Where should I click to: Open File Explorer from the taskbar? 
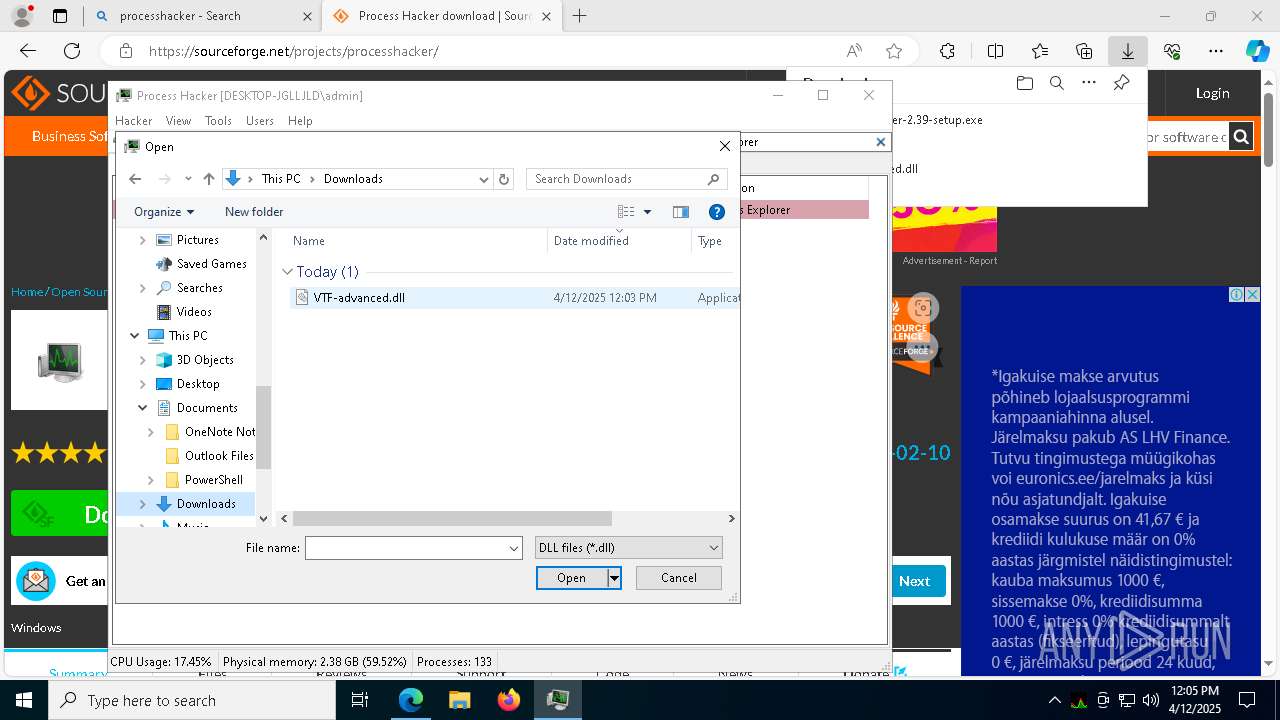pyautogui.click(x=459, y=700)
